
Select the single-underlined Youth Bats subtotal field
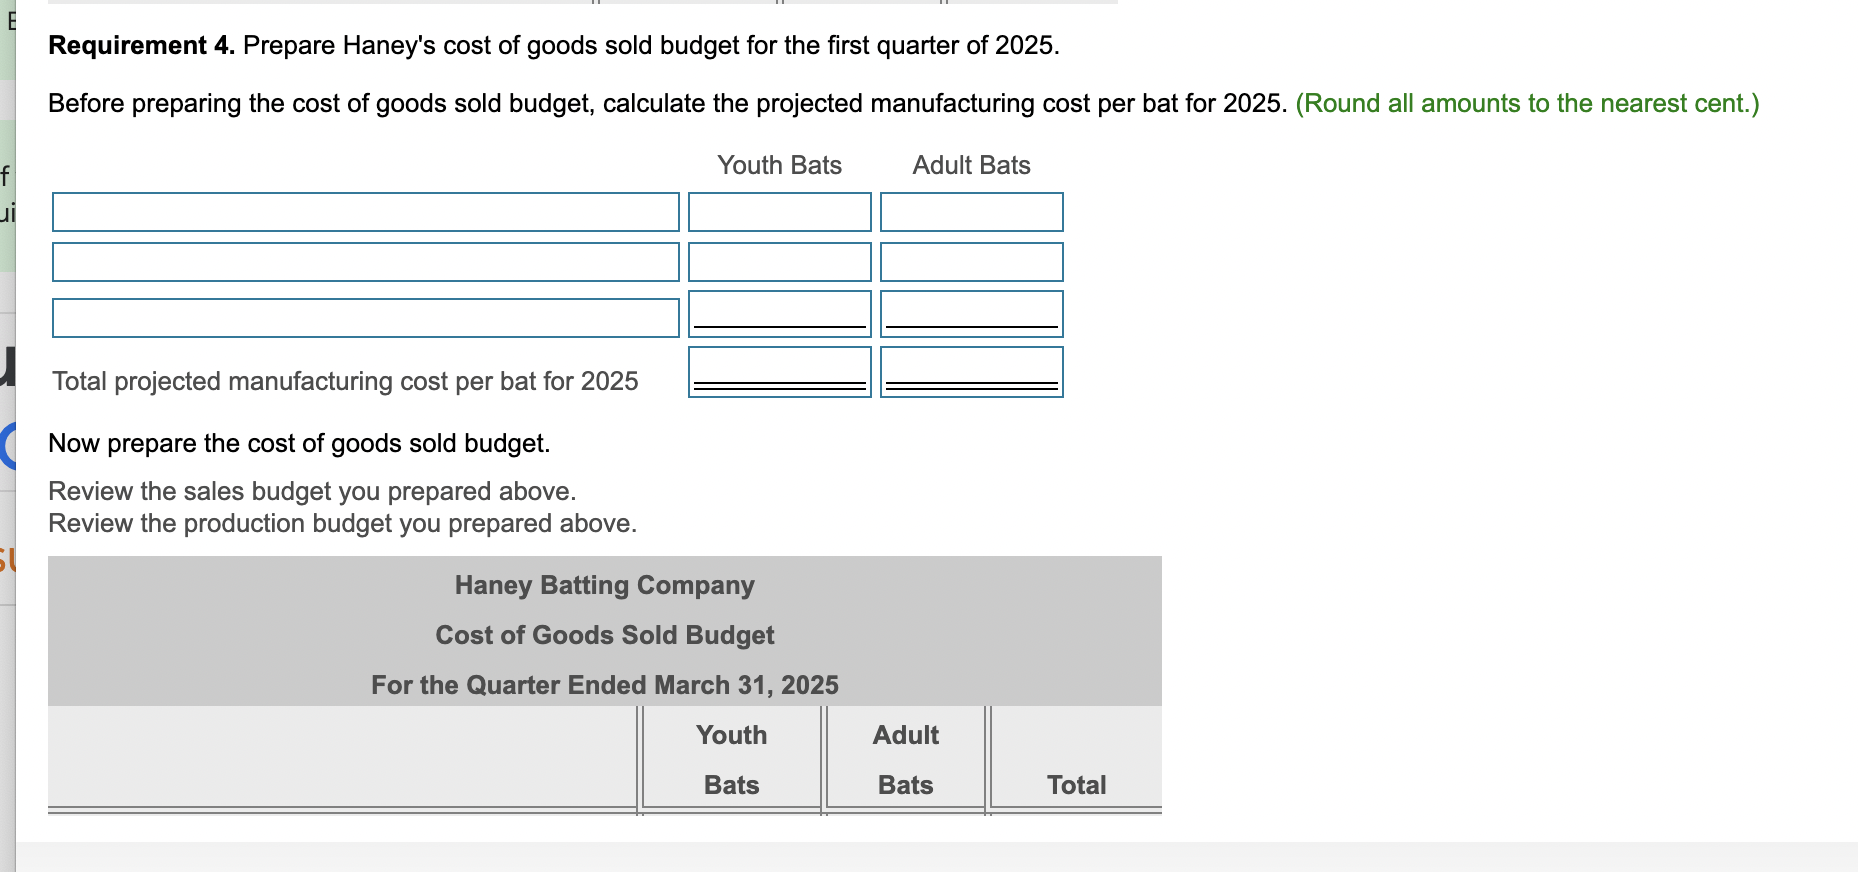click(x=779, y=312)
